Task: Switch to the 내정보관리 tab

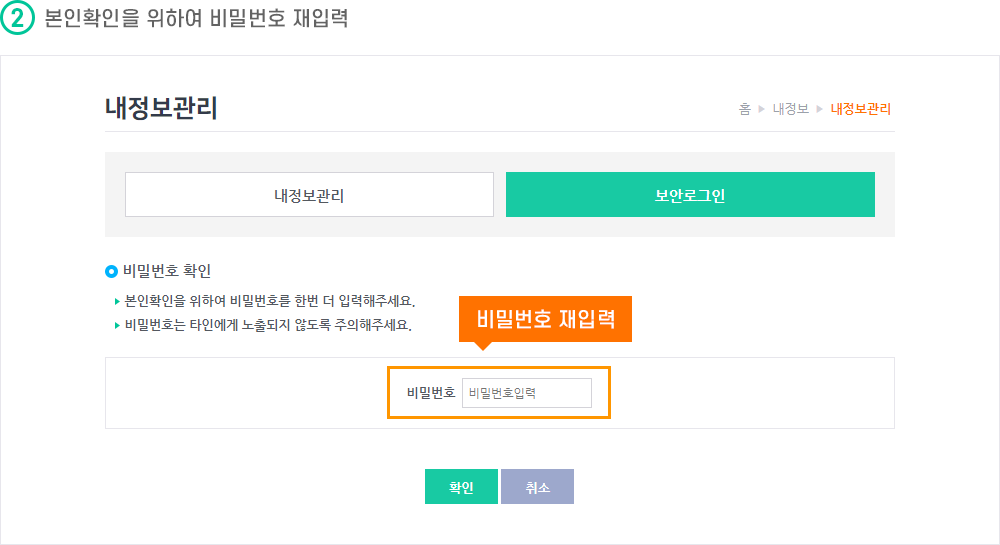Action: coord(309,194)
